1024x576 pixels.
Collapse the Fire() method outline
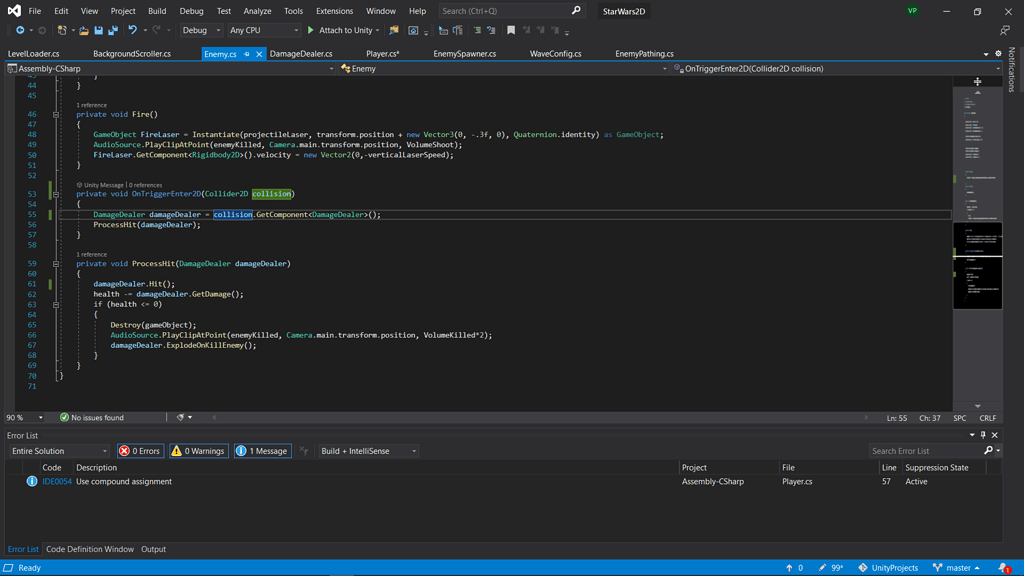pyautogui.click(x=56, y=114)
